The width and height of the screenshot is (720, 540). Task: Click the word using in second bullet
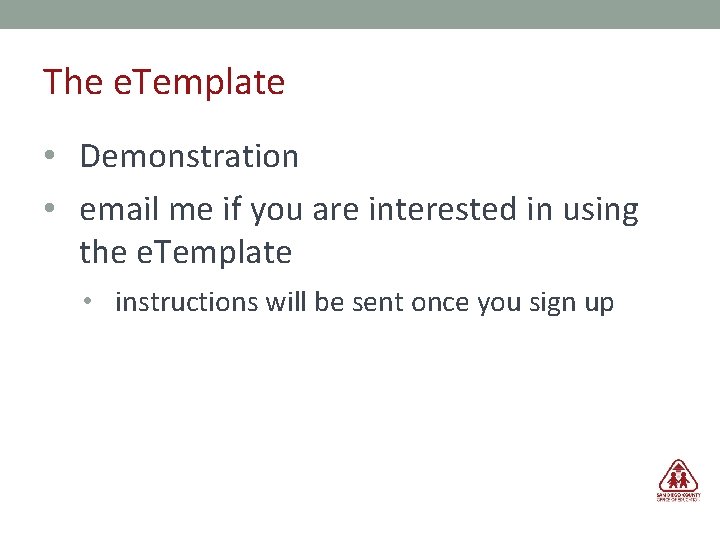tap(601, 211)
